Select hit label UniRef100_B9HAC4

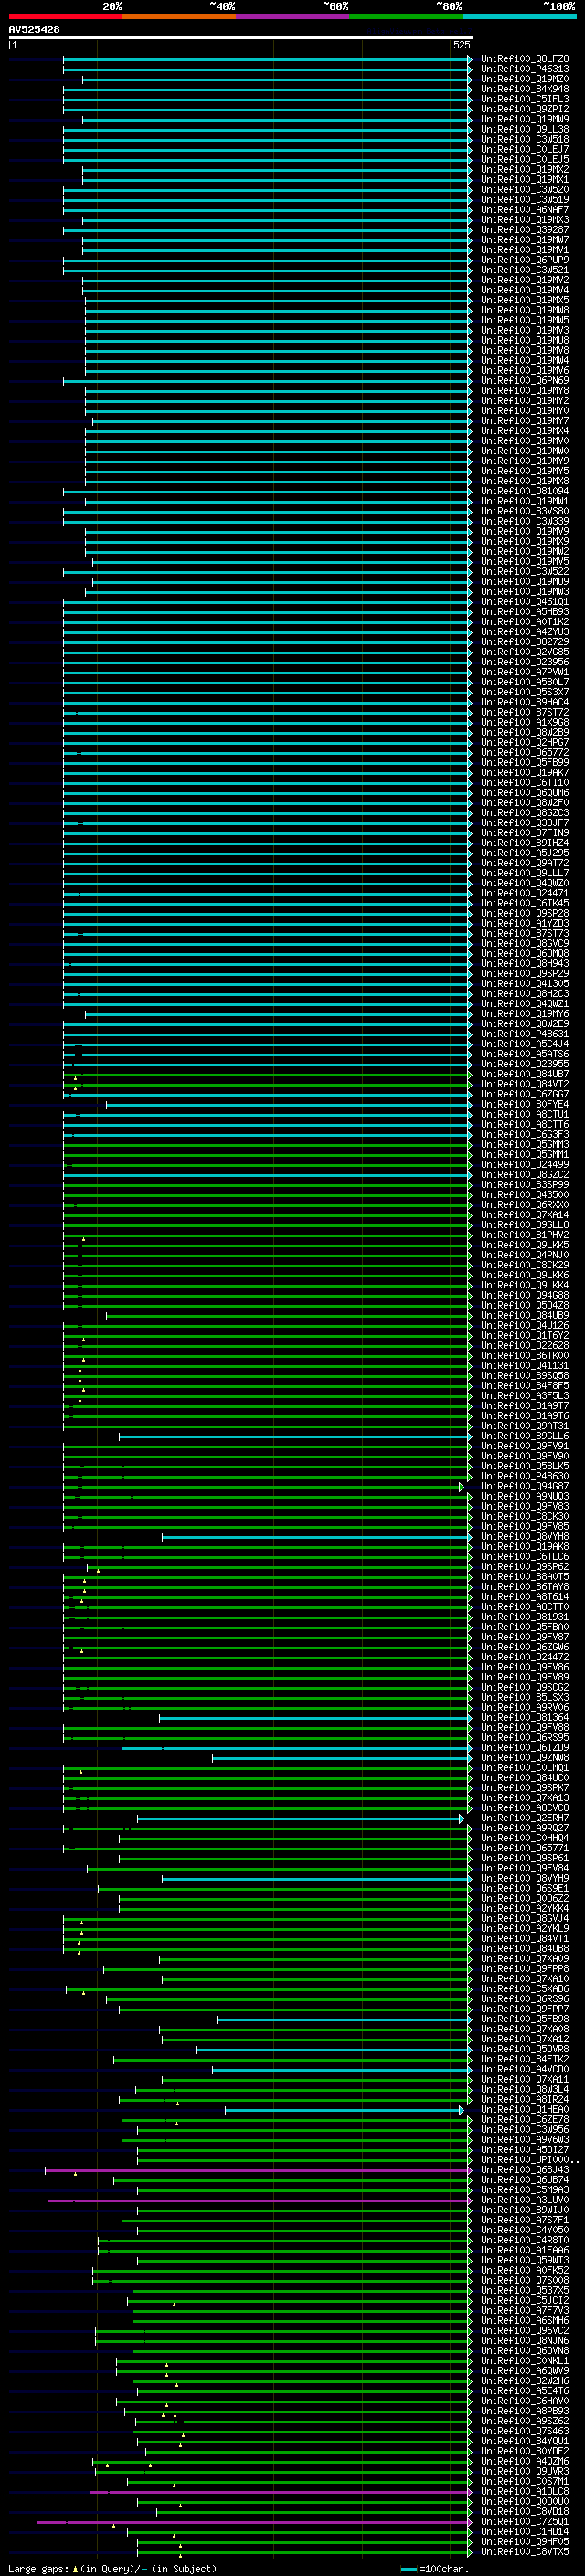pos(525,702)
